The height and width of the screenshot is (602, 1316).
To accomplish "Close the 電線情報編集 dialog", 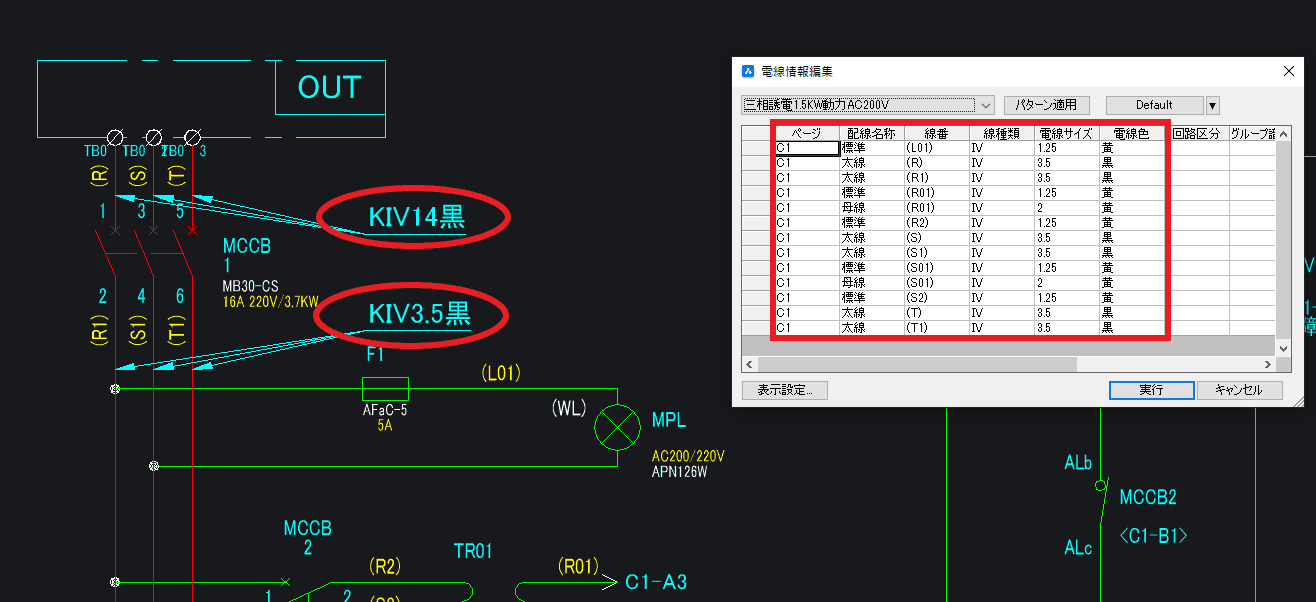I will coord(1288,72).
